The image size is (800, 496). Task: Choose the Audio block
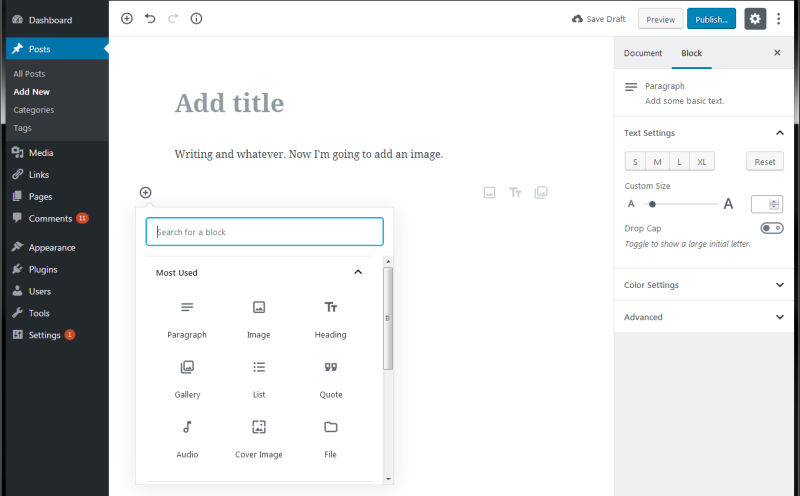click(187, 439)
